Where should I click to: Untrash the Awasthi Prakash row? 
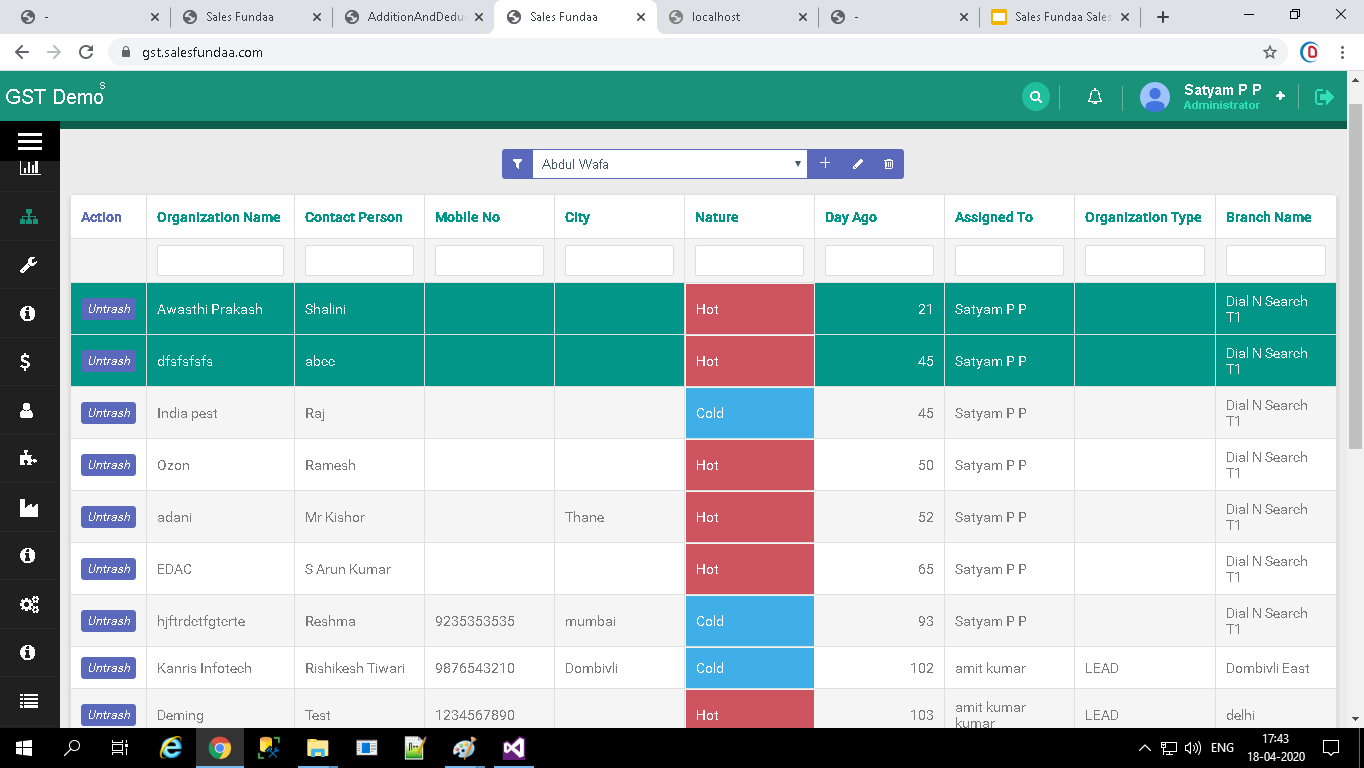click(108, 309)
